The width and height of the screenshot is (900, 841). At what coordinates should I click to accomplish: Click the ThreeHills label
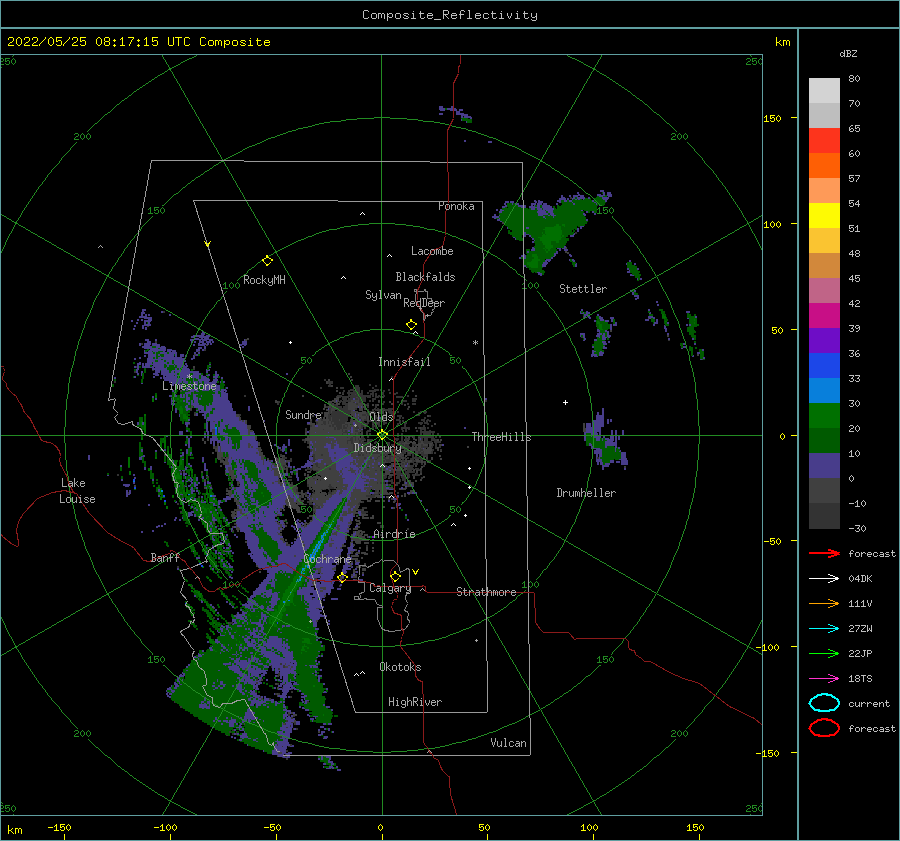pos(501,437)
